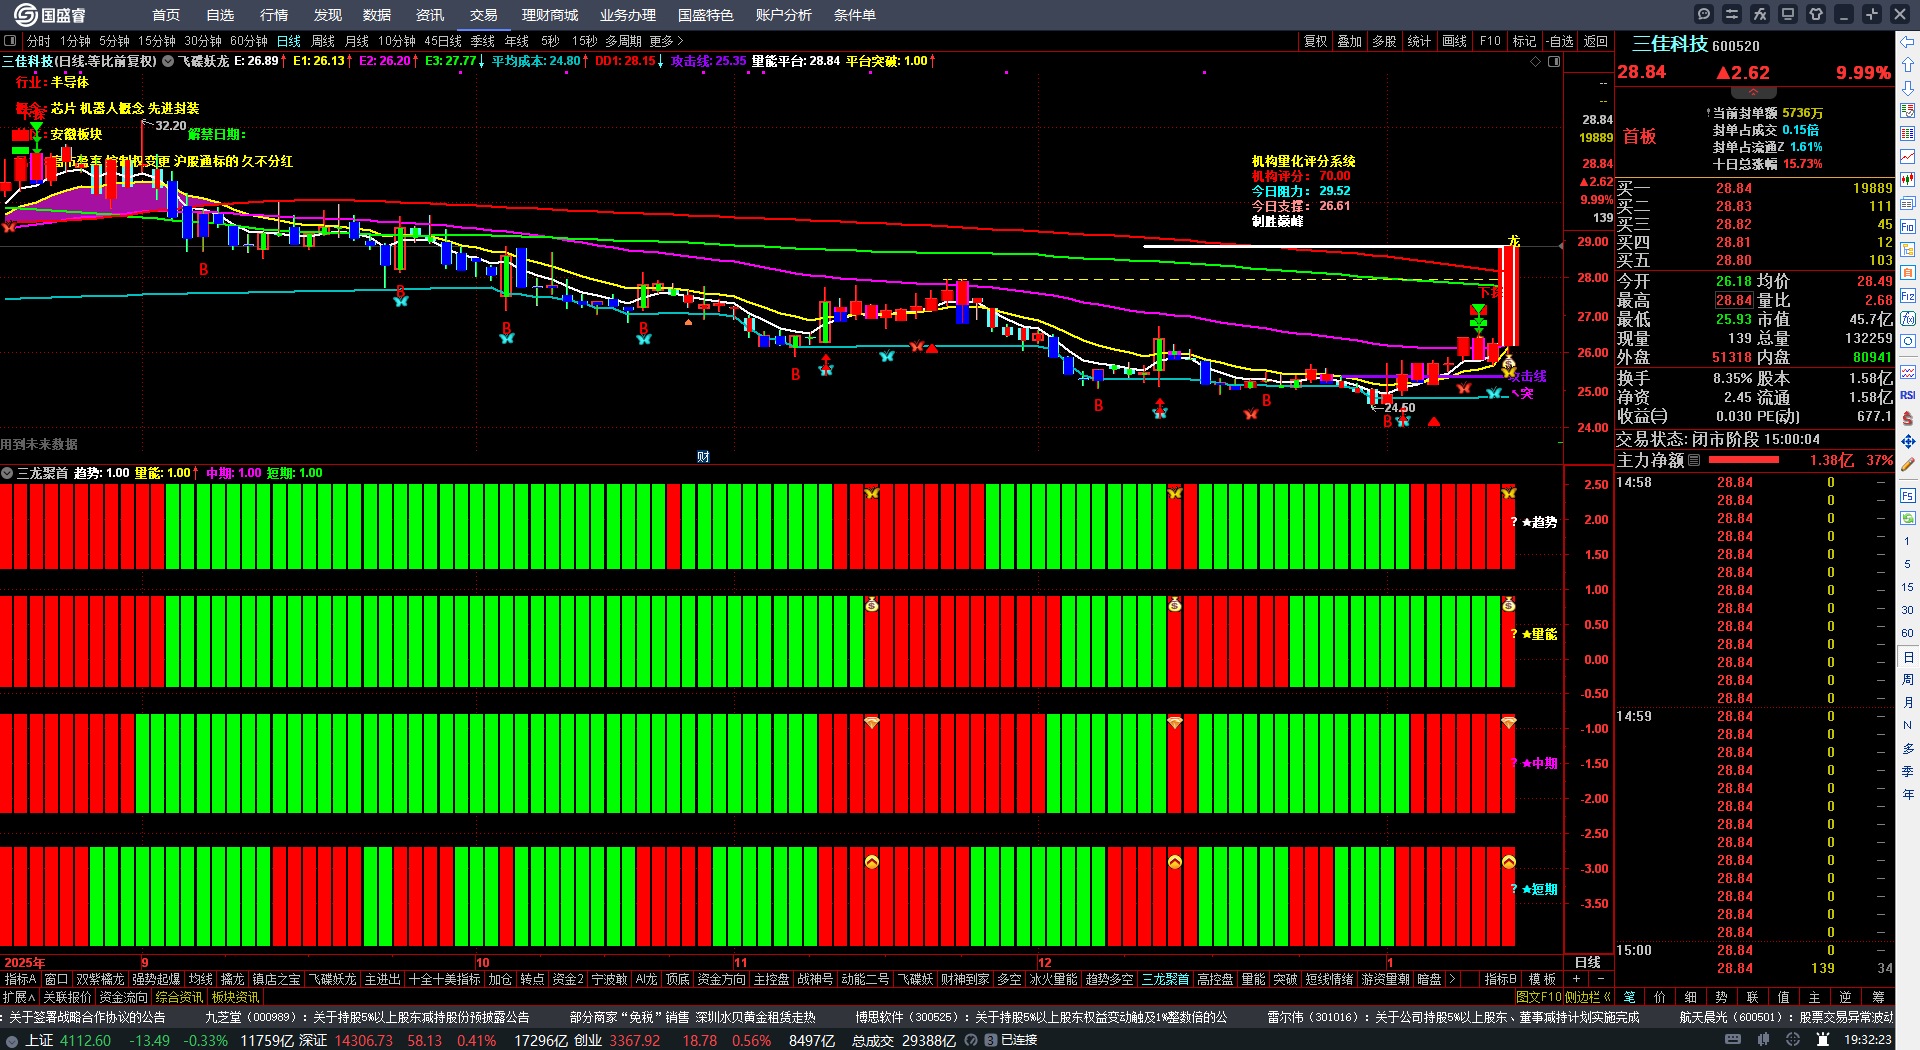Click the blue move arrows sidebar icon
Image resolution: width=1920 pixels, height=1050 pixels.
1908,441
